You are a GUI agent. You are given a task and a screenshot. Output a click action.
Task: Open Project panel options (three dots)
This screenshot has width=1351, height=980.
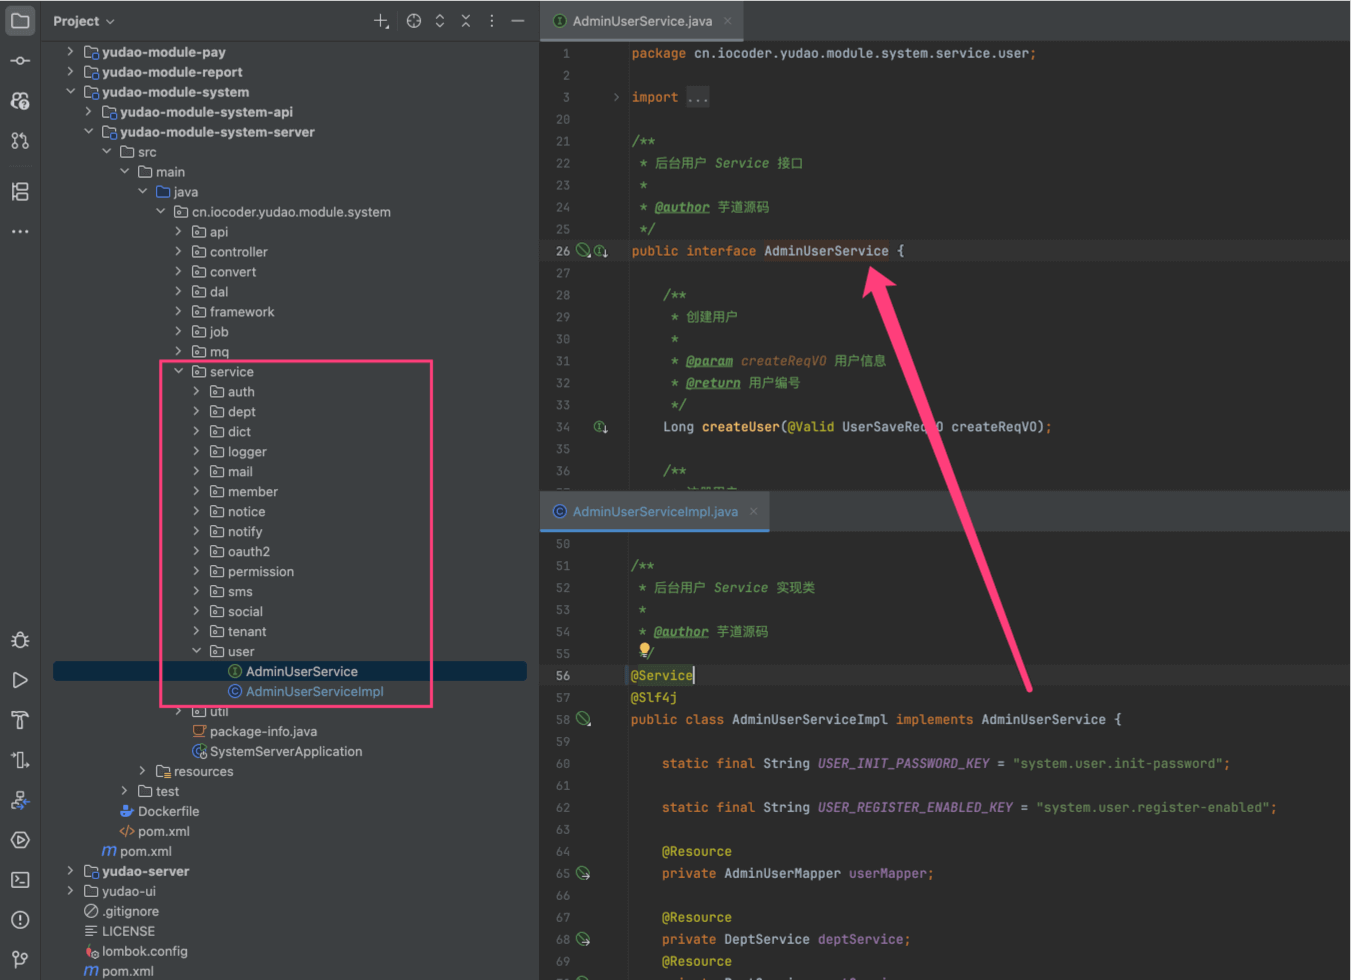[492, 21]
